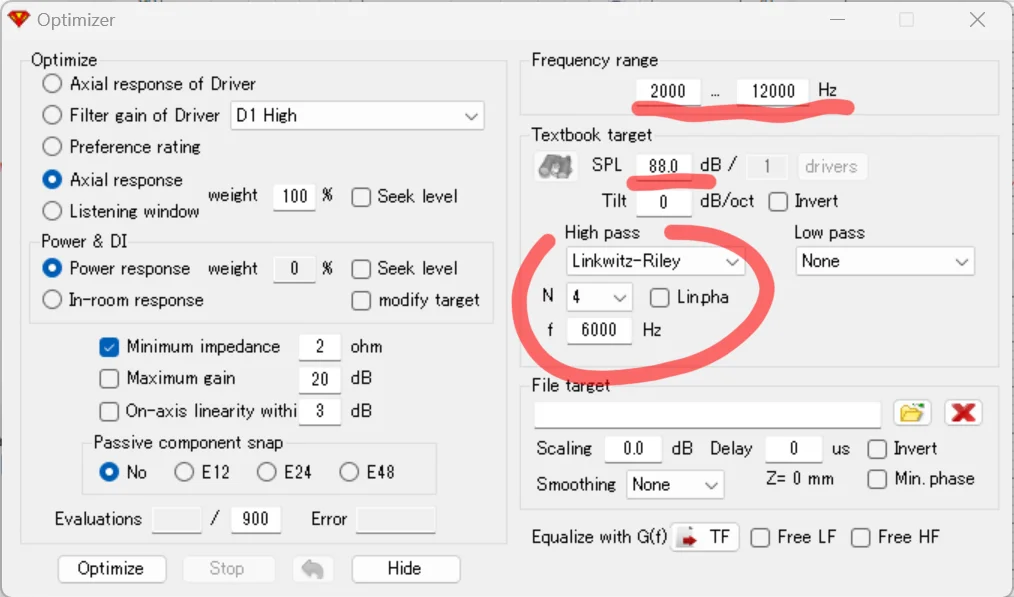The image size is (1014, 597).
Task: Click the Hide button
Action: (x=405, y=569)
